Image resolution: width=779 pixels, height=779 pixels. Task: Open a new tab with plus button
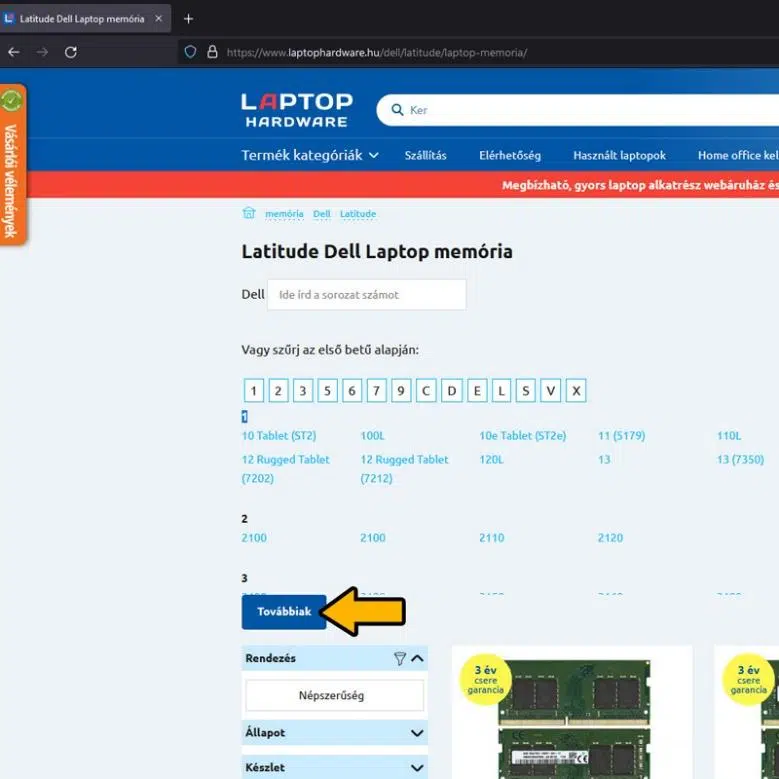pos(188,19)
